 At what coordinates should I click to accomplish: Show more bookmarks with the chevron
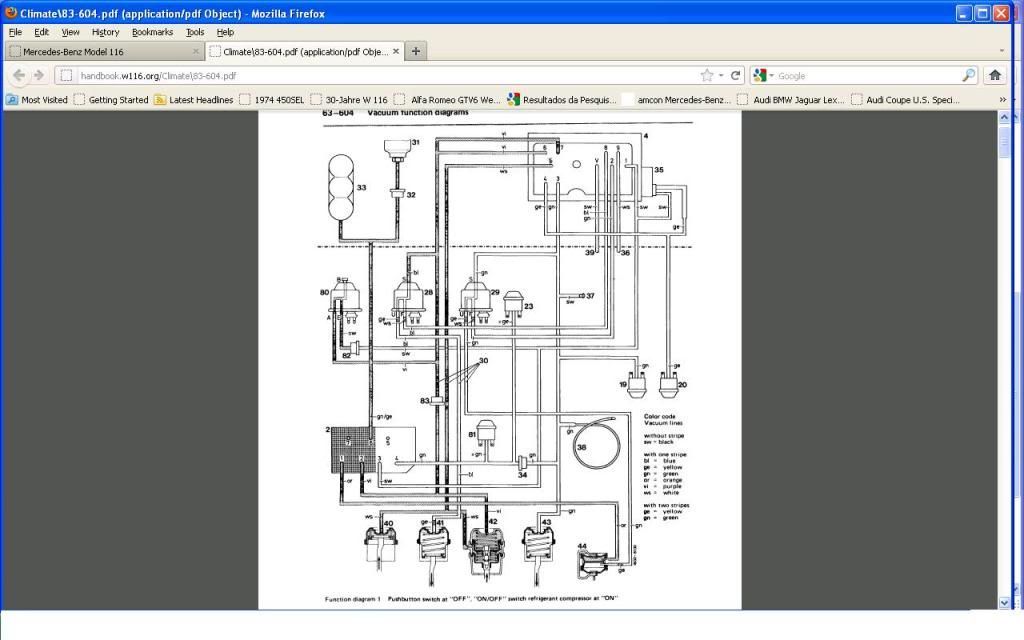(x=1003, y=100)
